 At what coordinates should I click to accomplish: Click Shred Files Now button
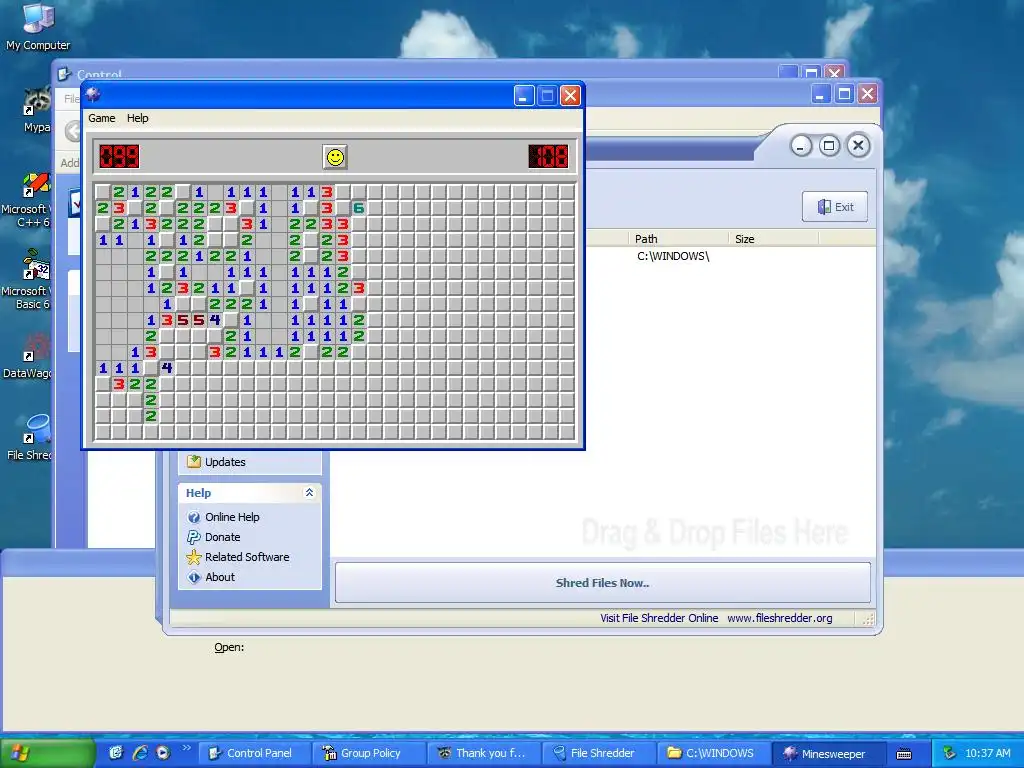tap(602, 583)
